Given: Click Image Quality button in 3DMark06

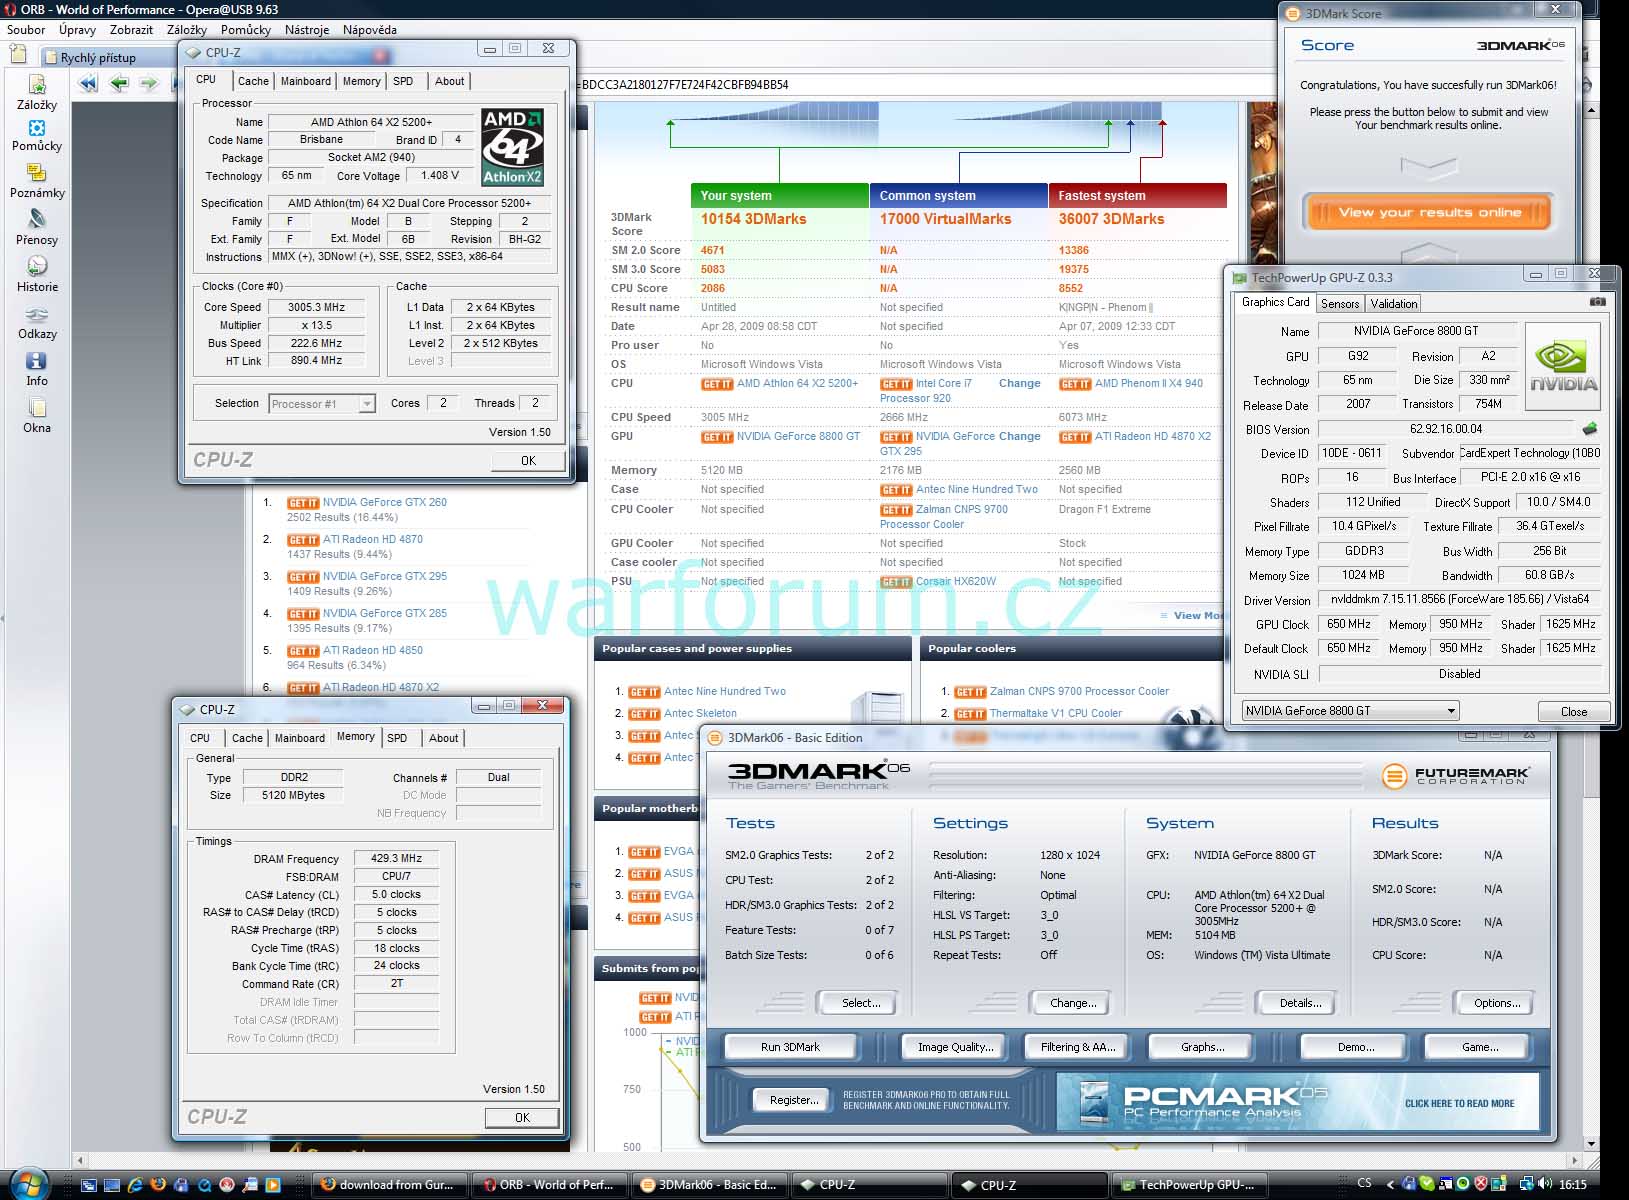Looking at the screenshot, I should pos(956,1047).
